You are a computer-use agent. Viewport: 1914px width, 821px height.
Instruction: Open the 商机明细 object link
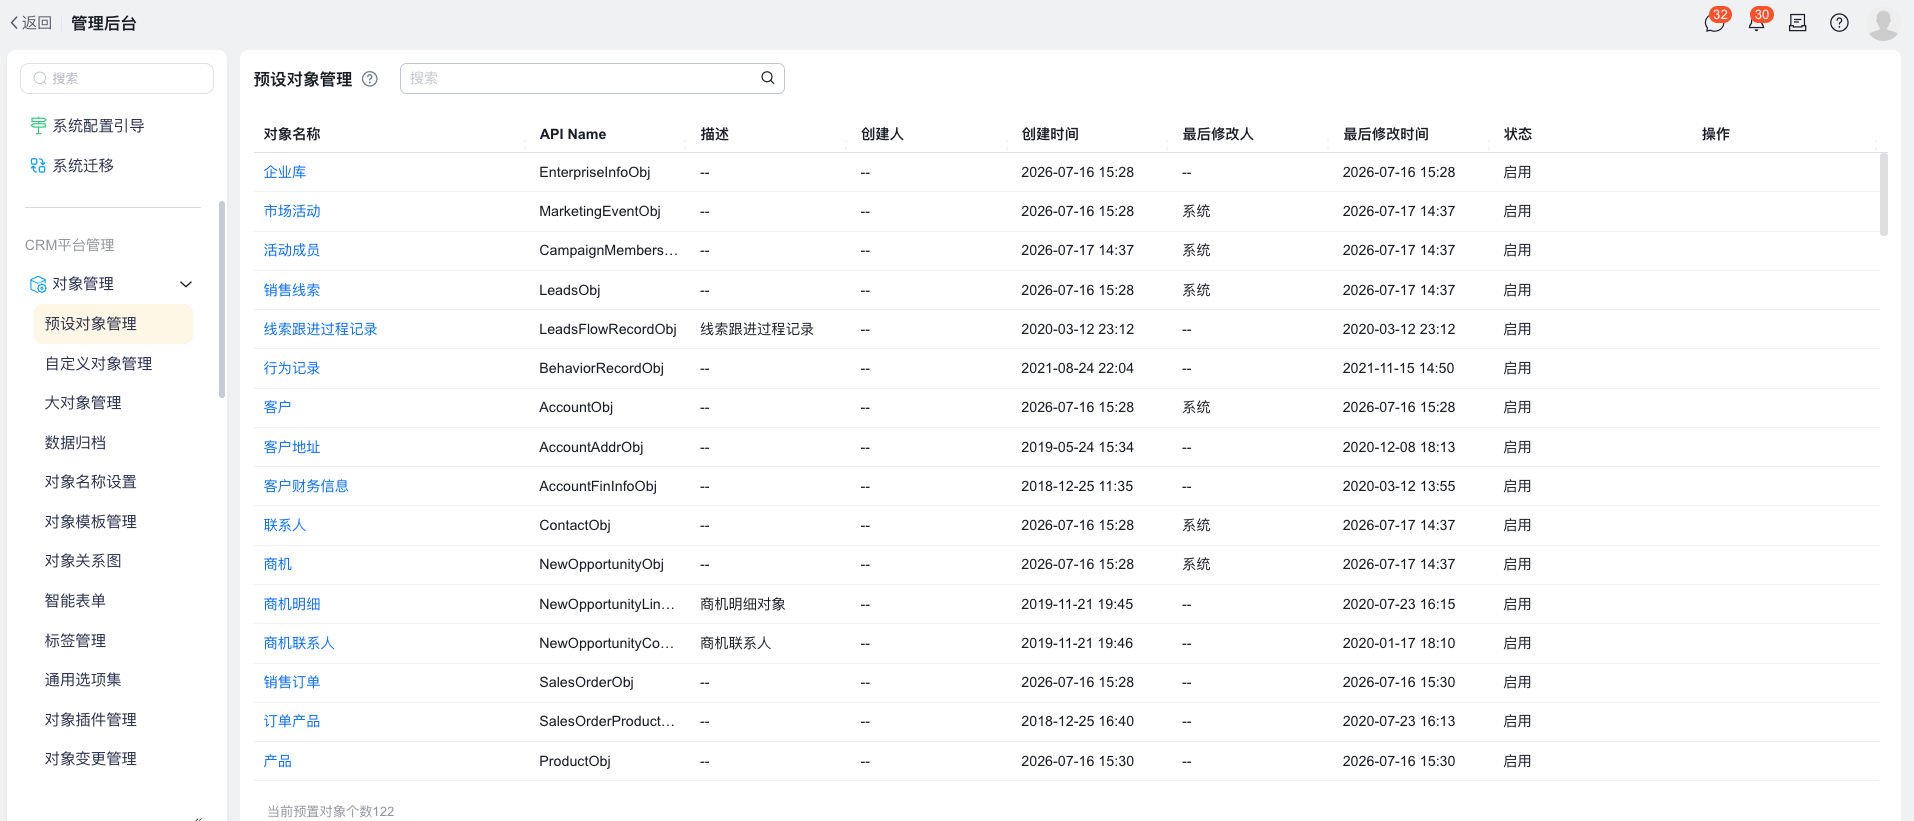pyautogui.click(x=292, y=604)
